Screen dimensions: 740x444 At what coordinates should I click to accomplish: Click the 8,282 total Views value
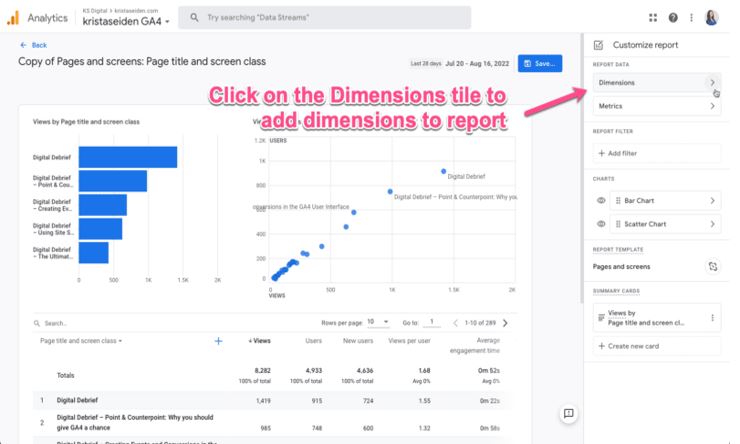pos(263,370)
